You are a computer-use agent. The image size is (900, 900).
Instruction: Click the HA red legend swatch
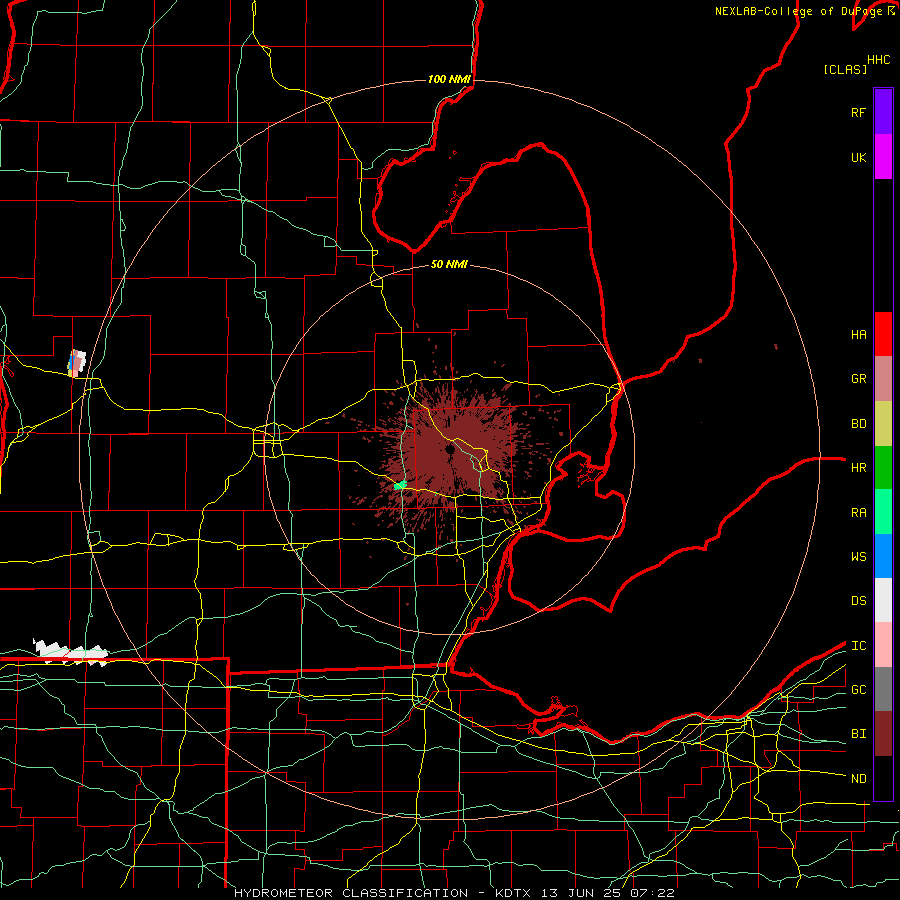pyautogui.click(x=883, y=334)
